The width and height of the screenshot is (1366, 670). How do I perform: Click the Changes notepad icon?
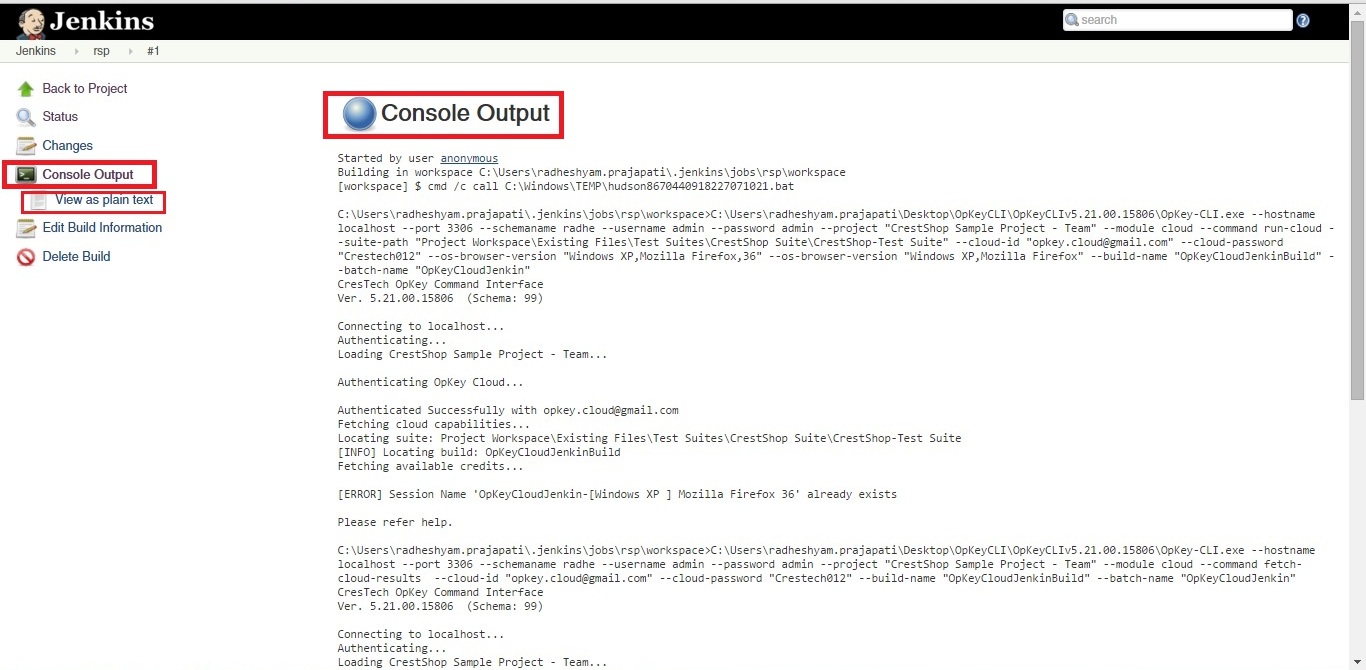26,146
